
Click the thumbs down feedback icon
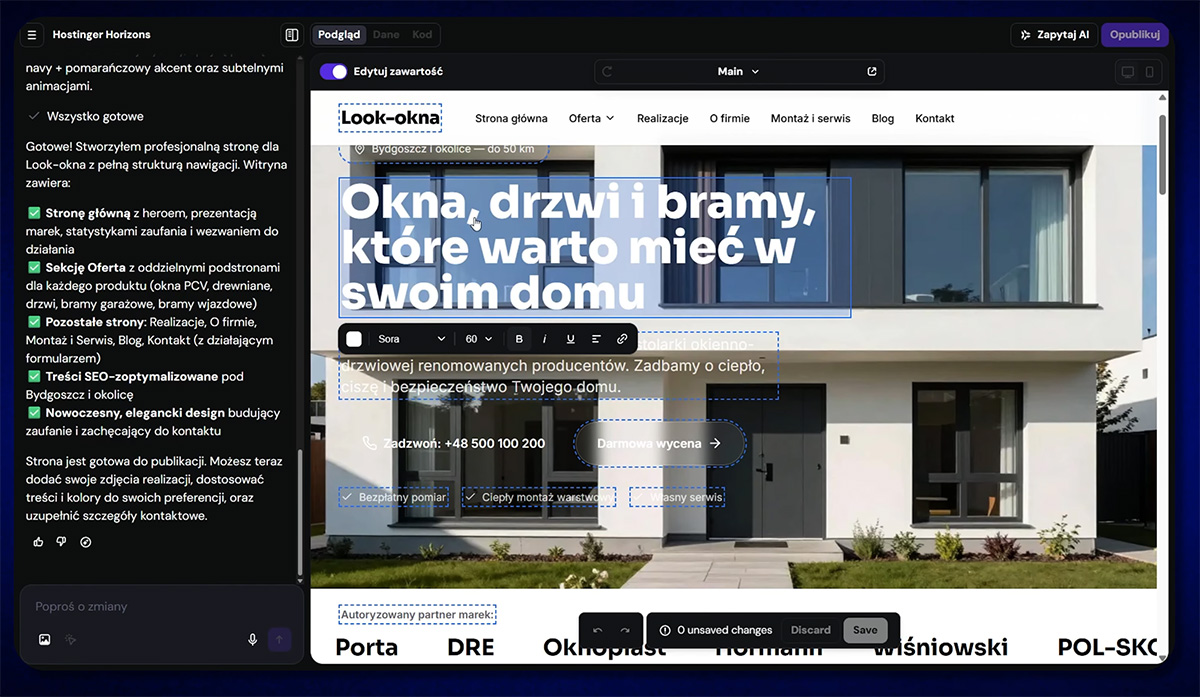coord(61,542)
